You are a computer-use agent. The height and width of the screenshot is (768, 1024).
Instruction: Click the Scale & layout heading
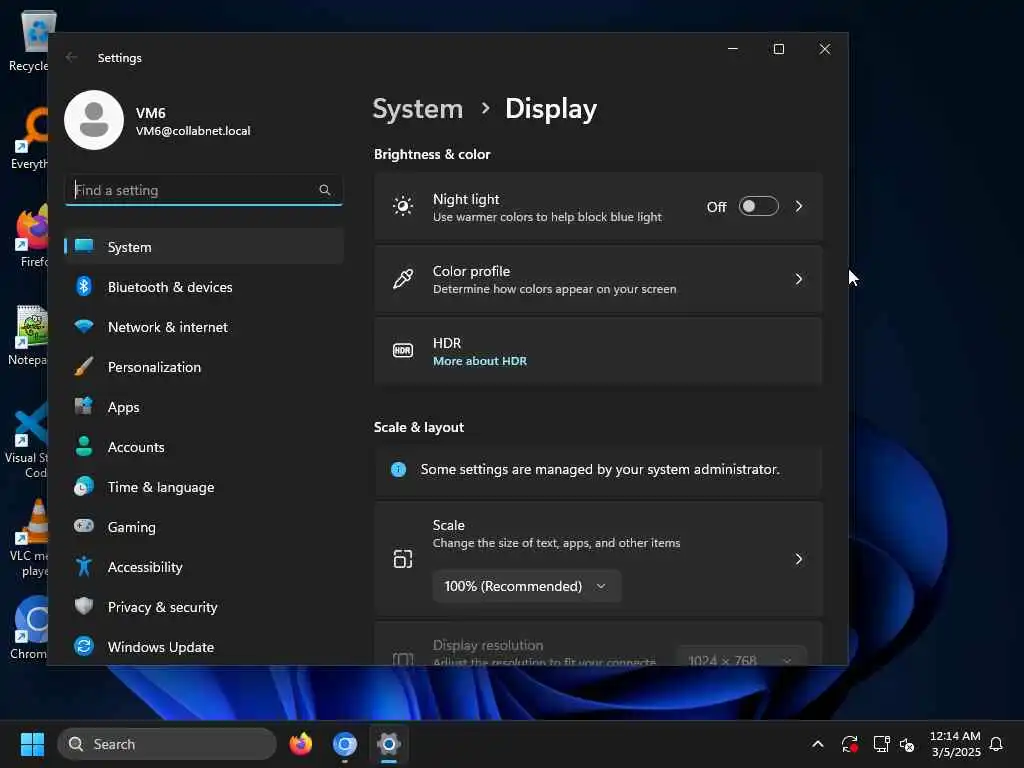(x=419, y=427)
